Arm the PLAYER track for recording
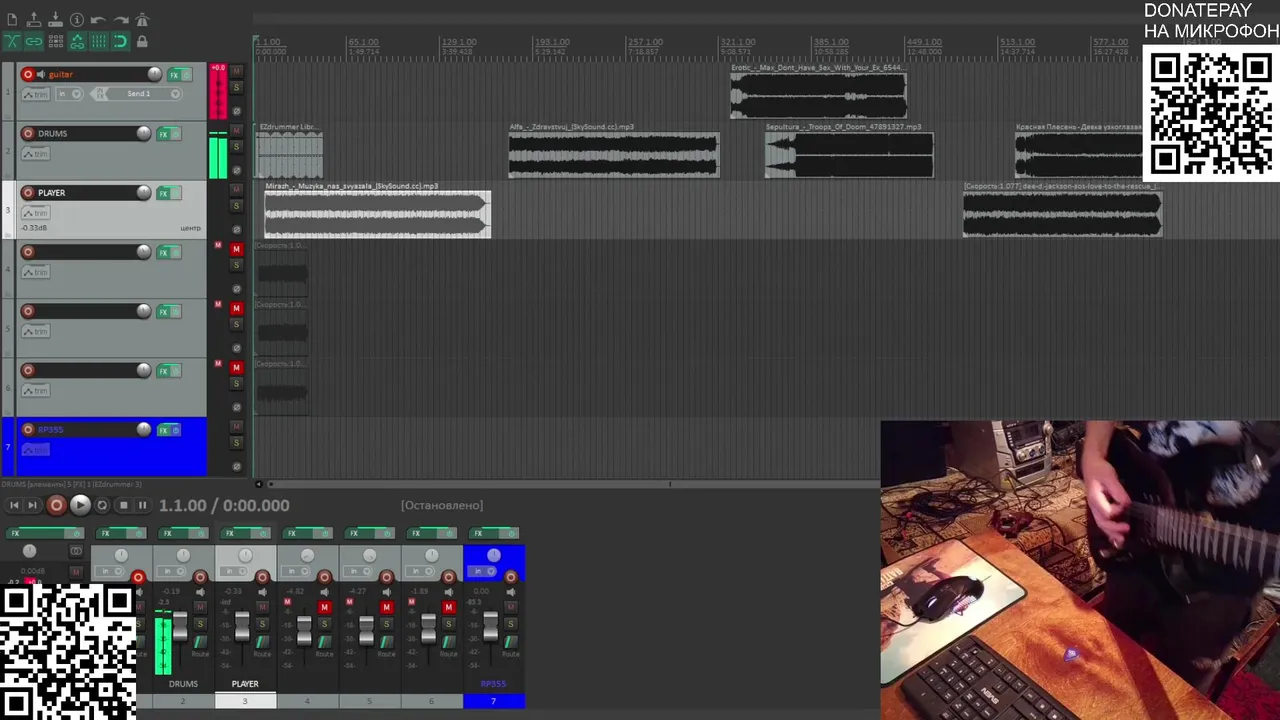The image size is (1280, 720). point(28,192)
